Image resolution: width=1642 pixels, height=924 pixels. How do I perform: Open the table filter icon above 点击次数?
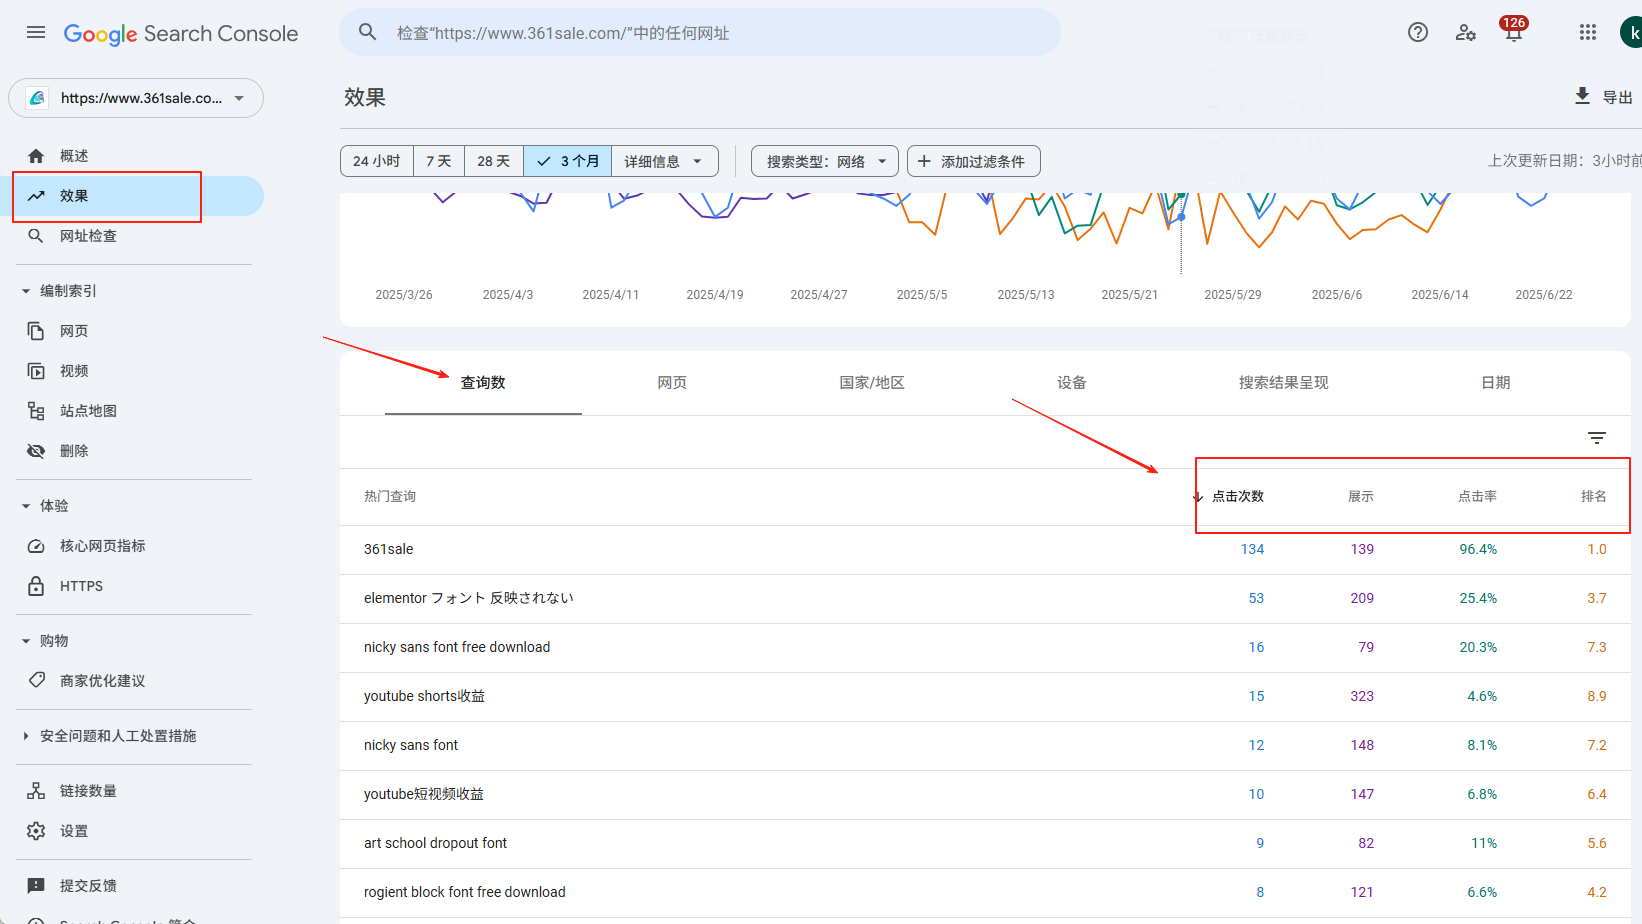pos(1596,438)
